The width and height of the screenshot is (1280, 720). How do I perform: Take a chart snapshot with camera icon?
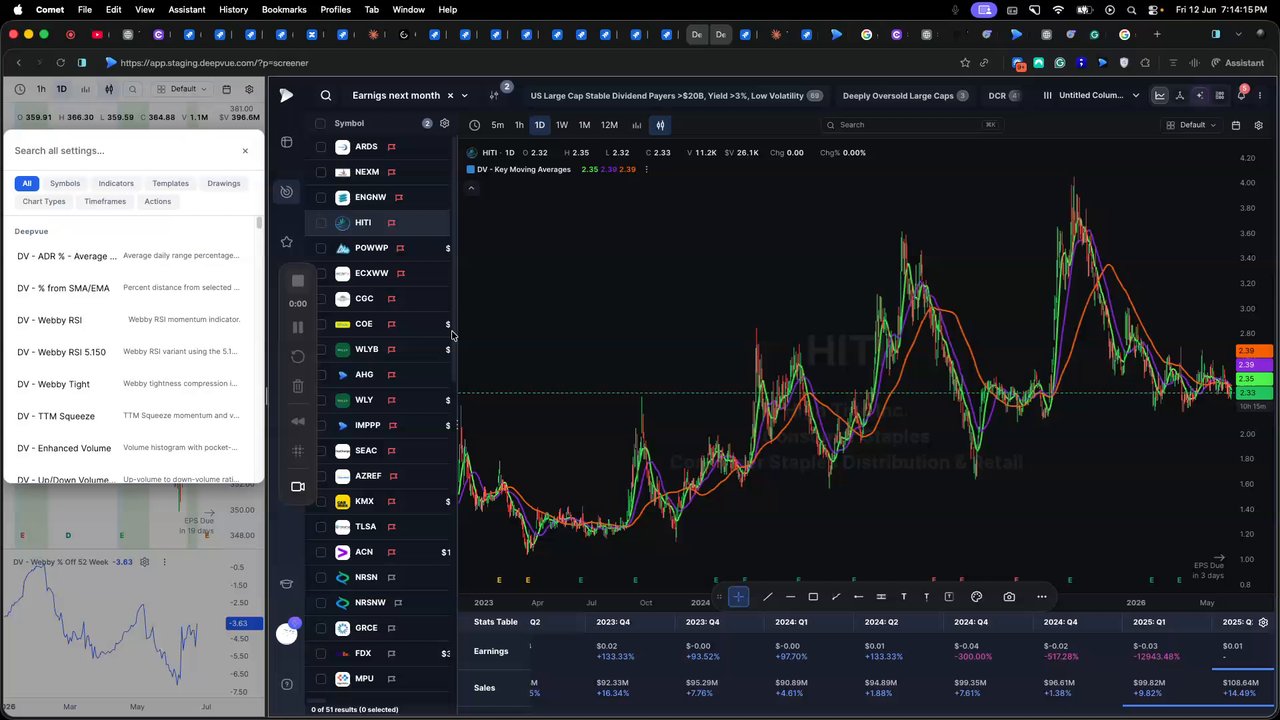(1009, 597)
